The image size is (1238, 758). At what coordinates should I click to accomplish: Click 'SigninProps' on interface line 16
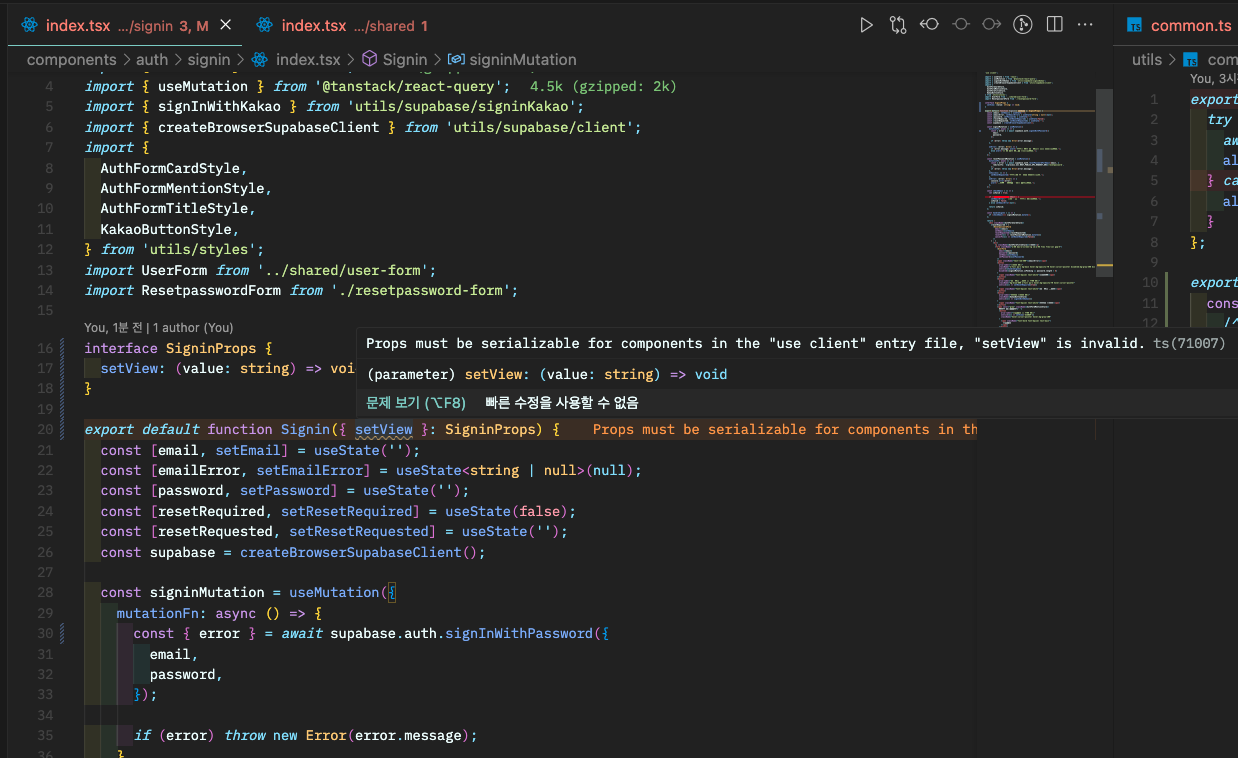(211, 348)
